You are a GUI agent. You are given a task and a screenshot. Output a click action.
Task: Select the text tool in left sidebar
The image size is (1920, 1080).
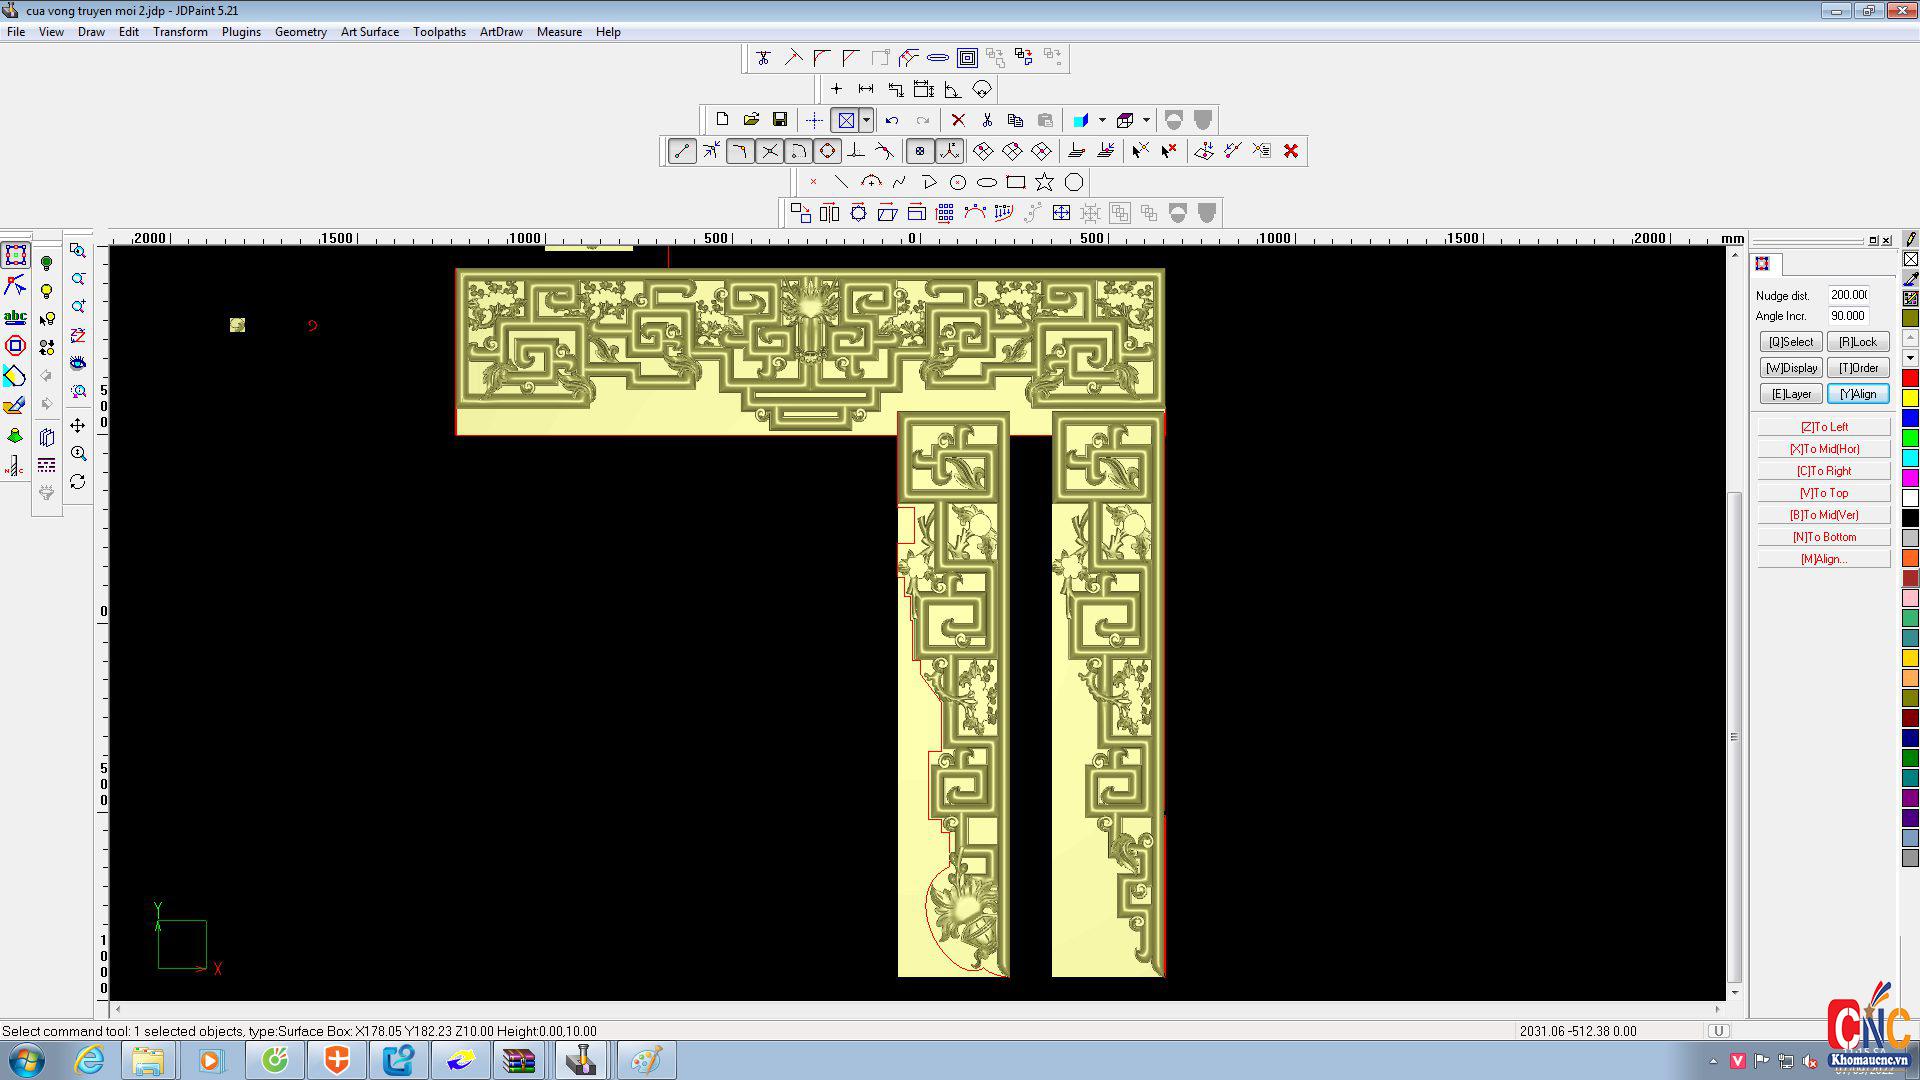15,317
